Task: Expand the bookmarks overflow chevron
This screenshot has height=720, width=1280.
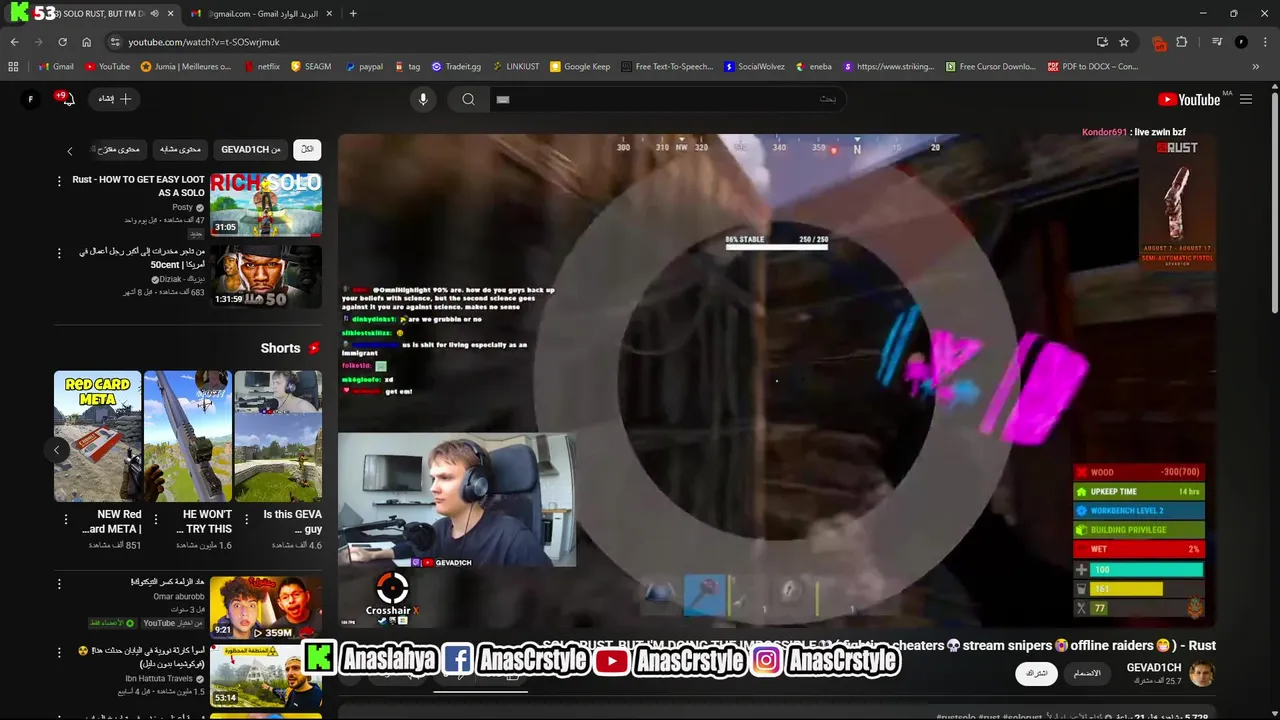Action: click(1256, 67)
